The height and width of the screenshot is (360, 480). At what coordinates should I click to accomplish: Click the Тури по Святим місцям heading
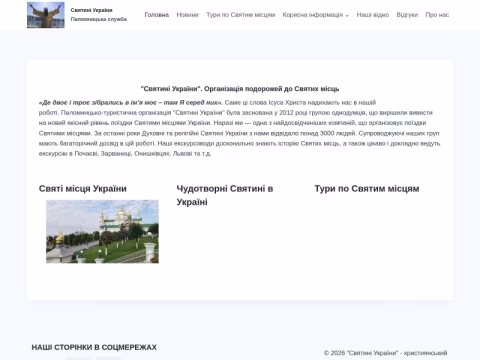(x=367, y=189)
